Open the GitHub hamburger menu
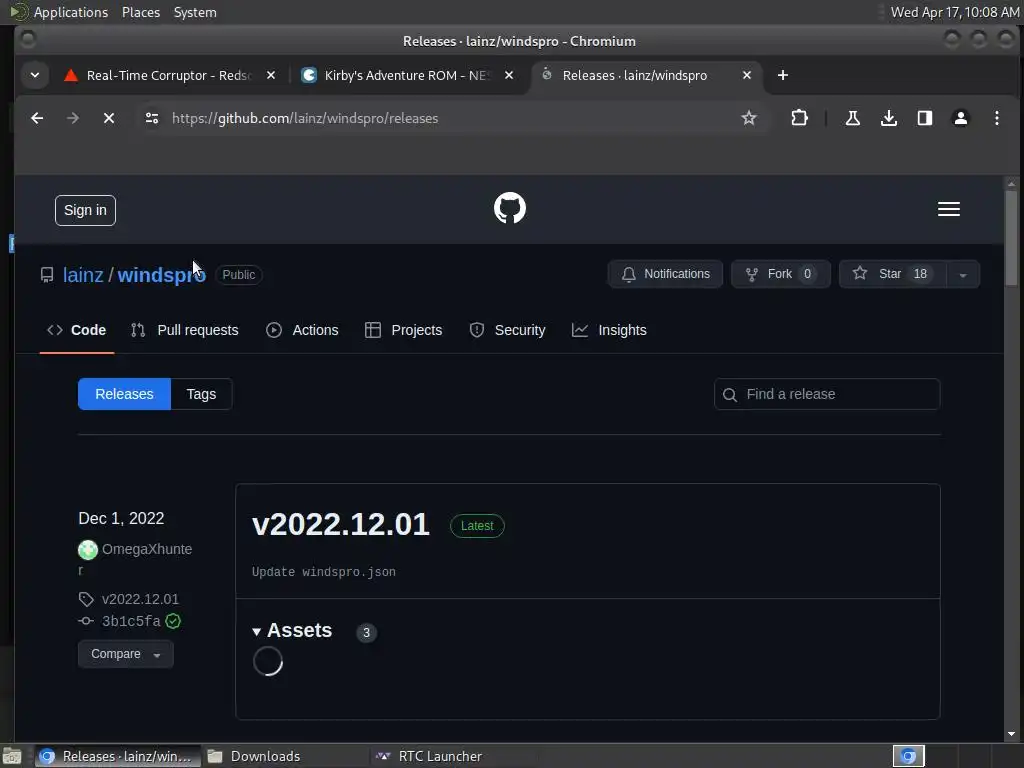This screenshot has width=1024, height=768. click(948, 209)
